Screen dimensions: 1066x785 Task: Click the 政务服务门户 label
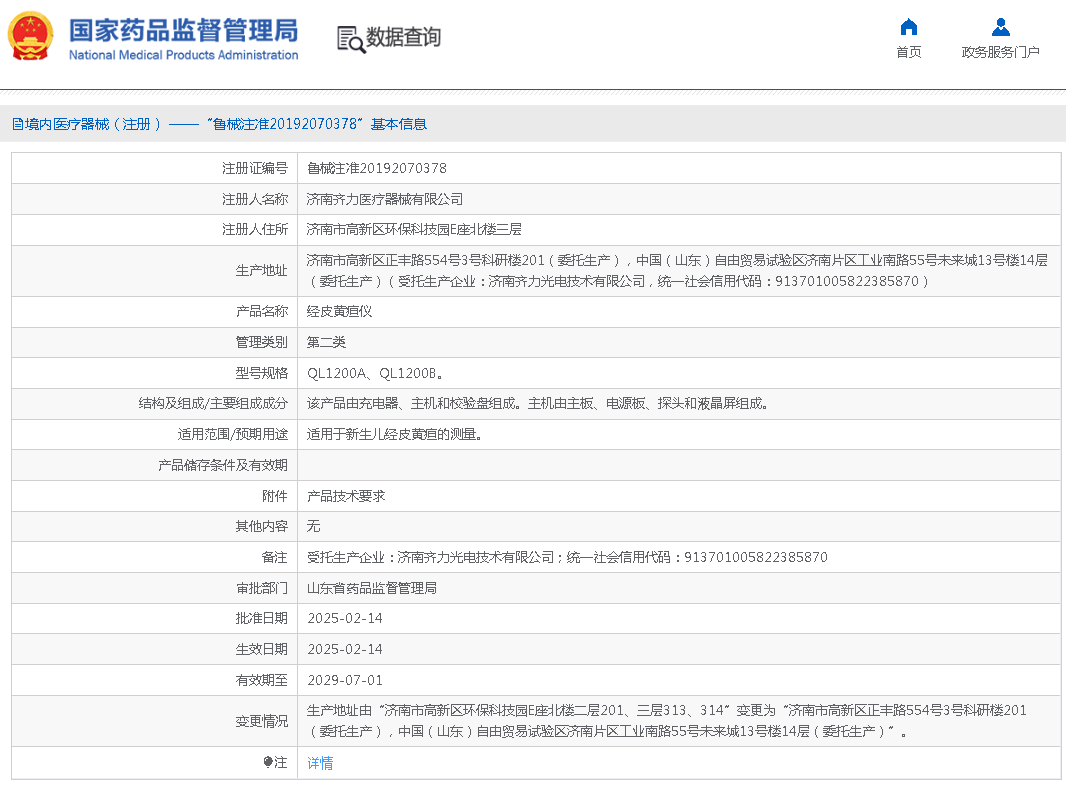click(x=1000, y=51)
